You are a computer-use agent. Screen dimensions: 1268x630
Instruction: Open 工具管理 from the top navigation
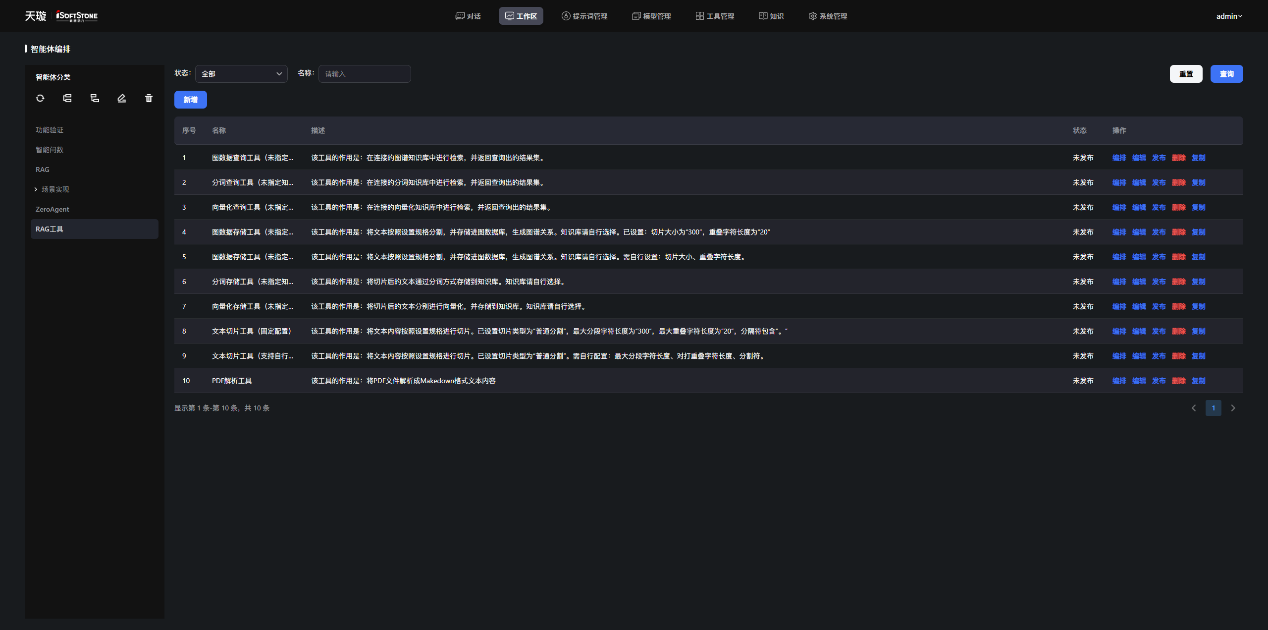click(714, 16)
